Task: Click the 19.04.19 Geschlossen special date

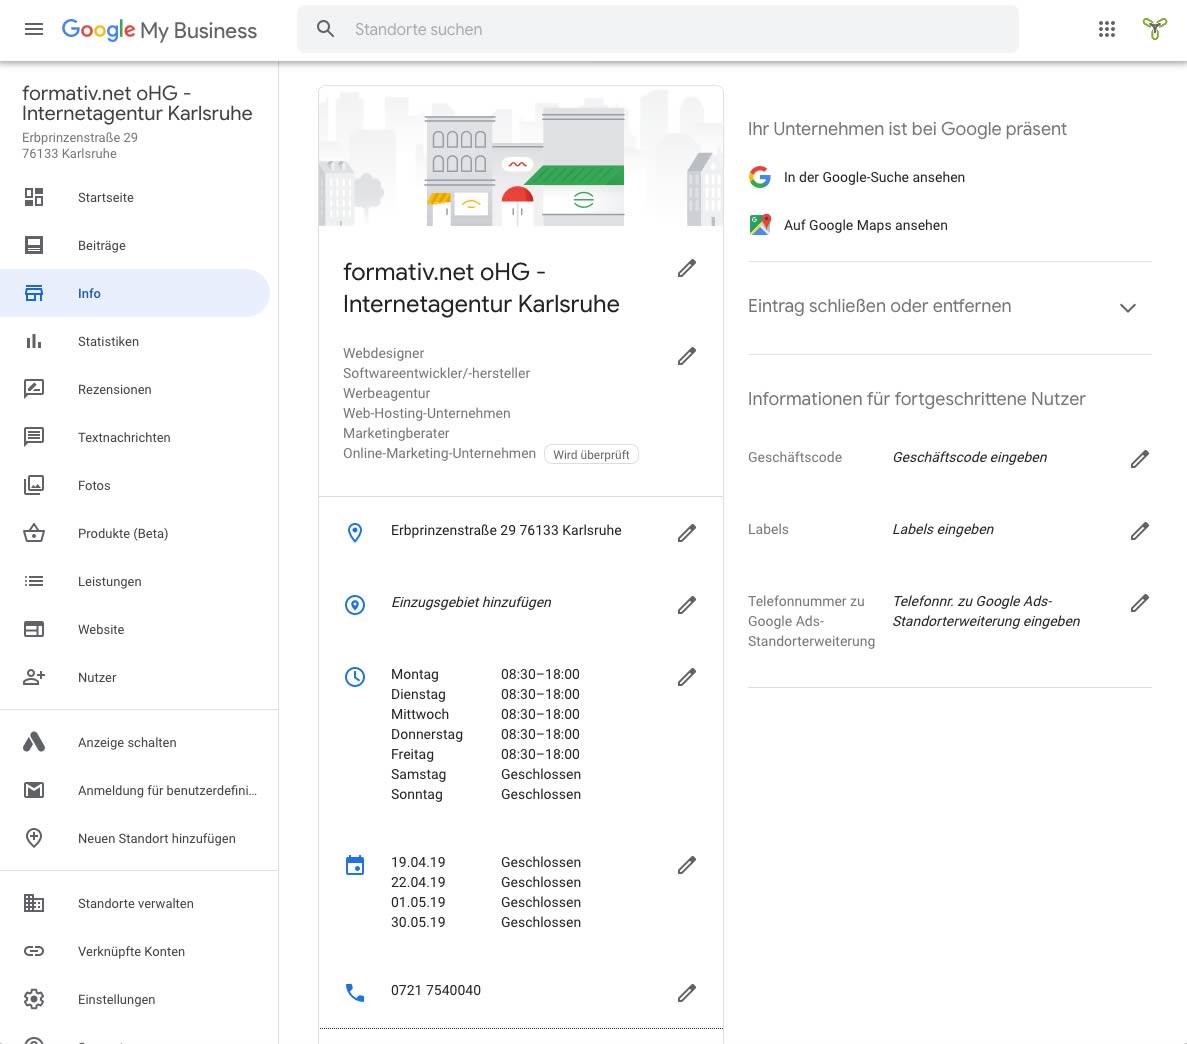Action: pos(486,862)
